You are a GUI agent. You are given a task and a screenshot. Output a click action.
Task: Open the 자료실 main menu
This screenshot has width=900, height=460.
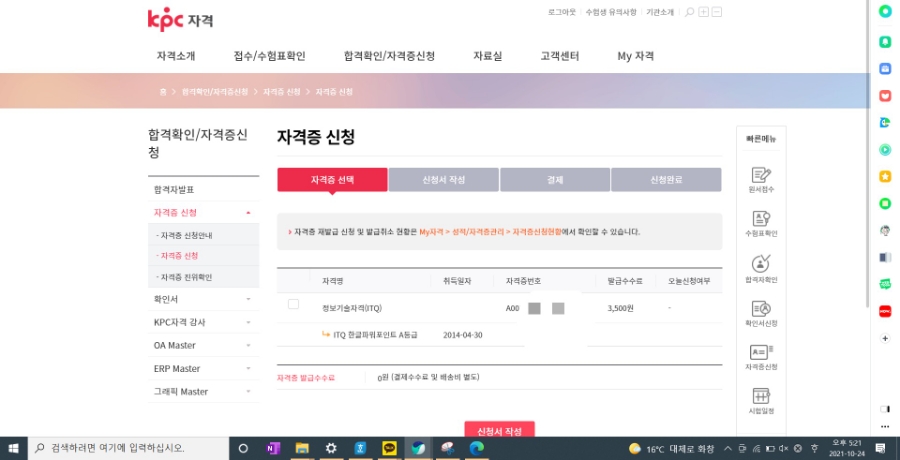click(488, 56)
